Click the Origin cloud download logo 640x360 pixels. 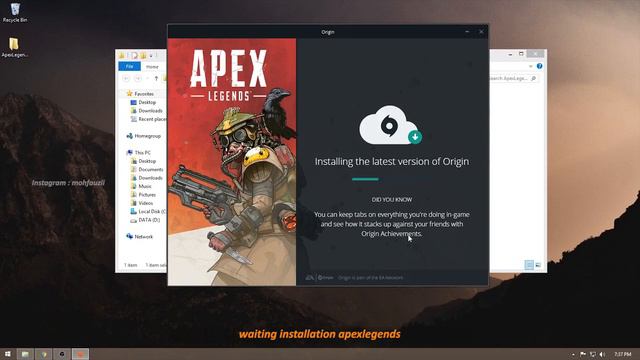tap(390, 125)
